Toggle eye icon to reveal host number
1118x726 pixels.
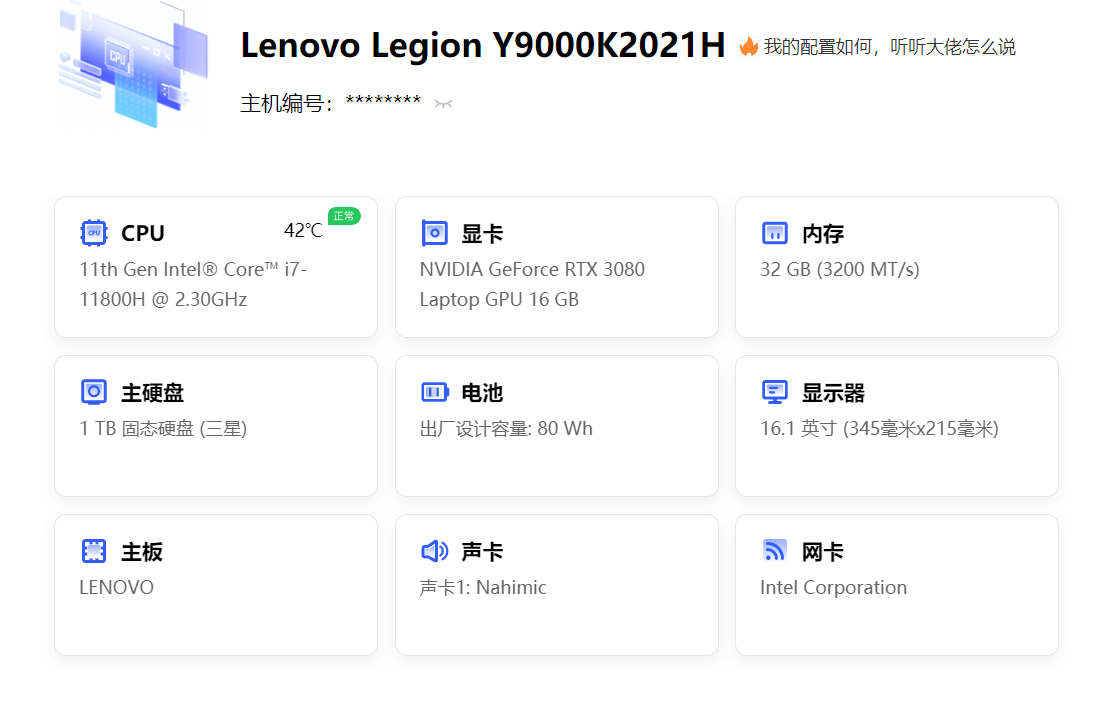443,104
